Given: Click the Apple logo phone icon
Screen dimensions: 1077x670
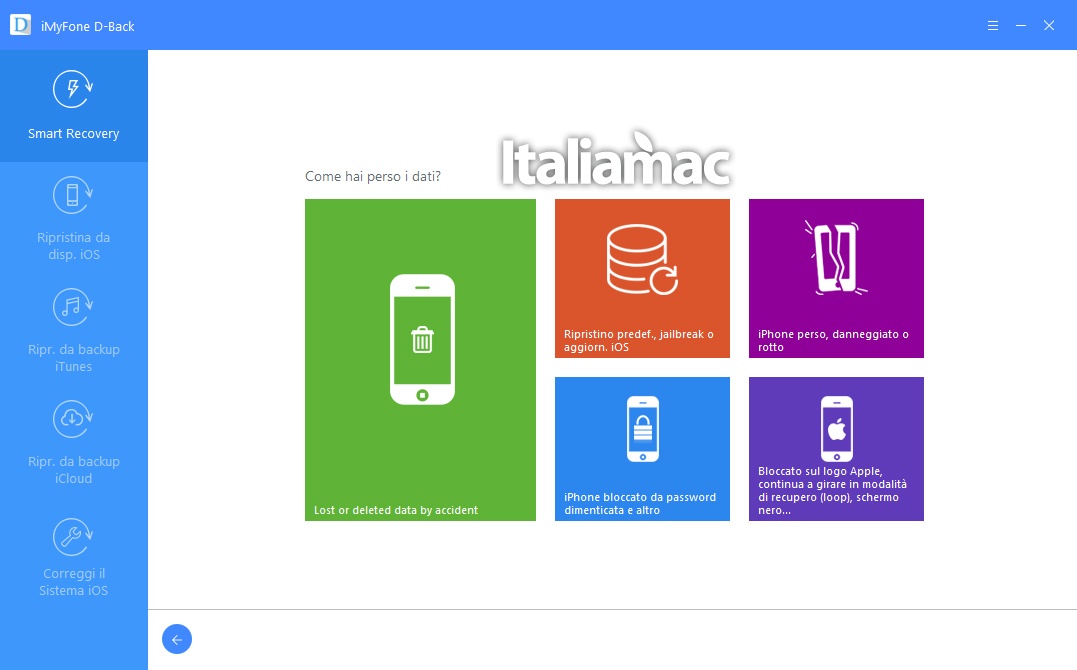Looking at the screenshot, I should pos(837,429).
